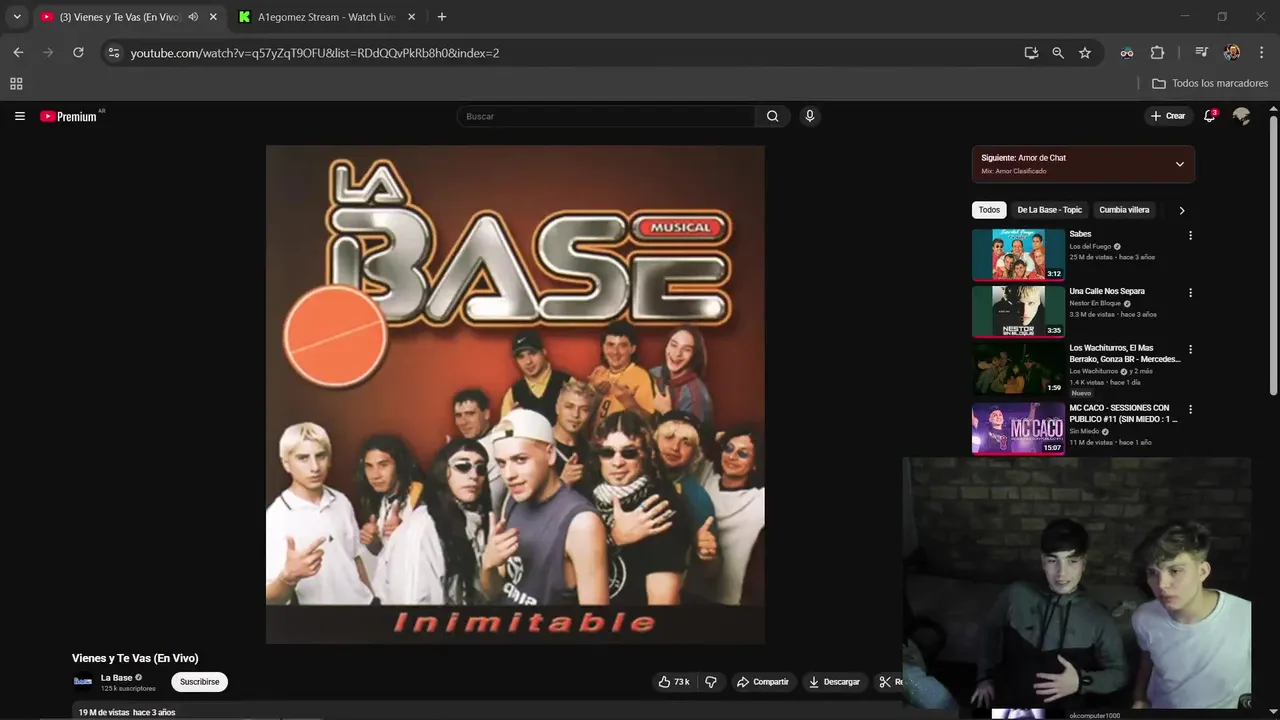Open Una Calle Nos Separa title
Screen dimensions: 1280x720
[x=1107, y=291]
